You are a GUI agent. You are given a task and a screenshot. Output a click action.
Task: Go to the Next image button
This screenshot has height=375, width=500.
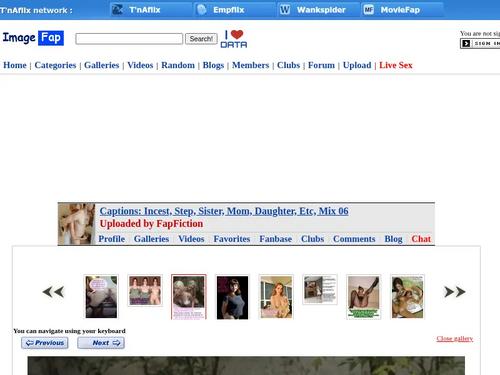click(101, 343)
